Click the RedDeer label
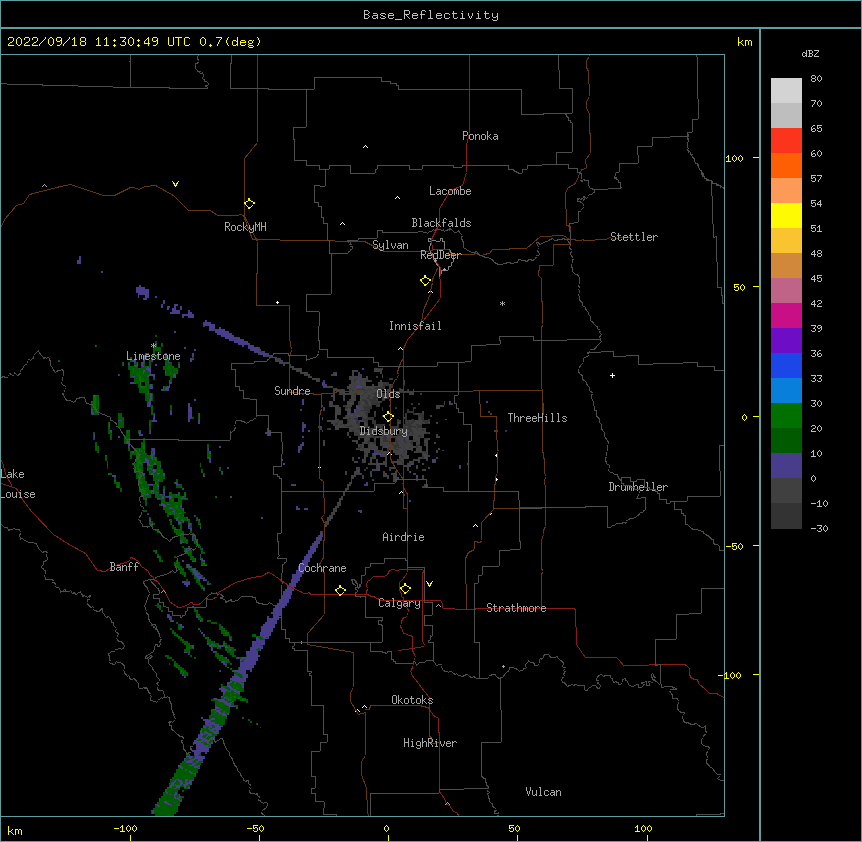The height and width of the screenshot is (842, 862). [440, 255]
